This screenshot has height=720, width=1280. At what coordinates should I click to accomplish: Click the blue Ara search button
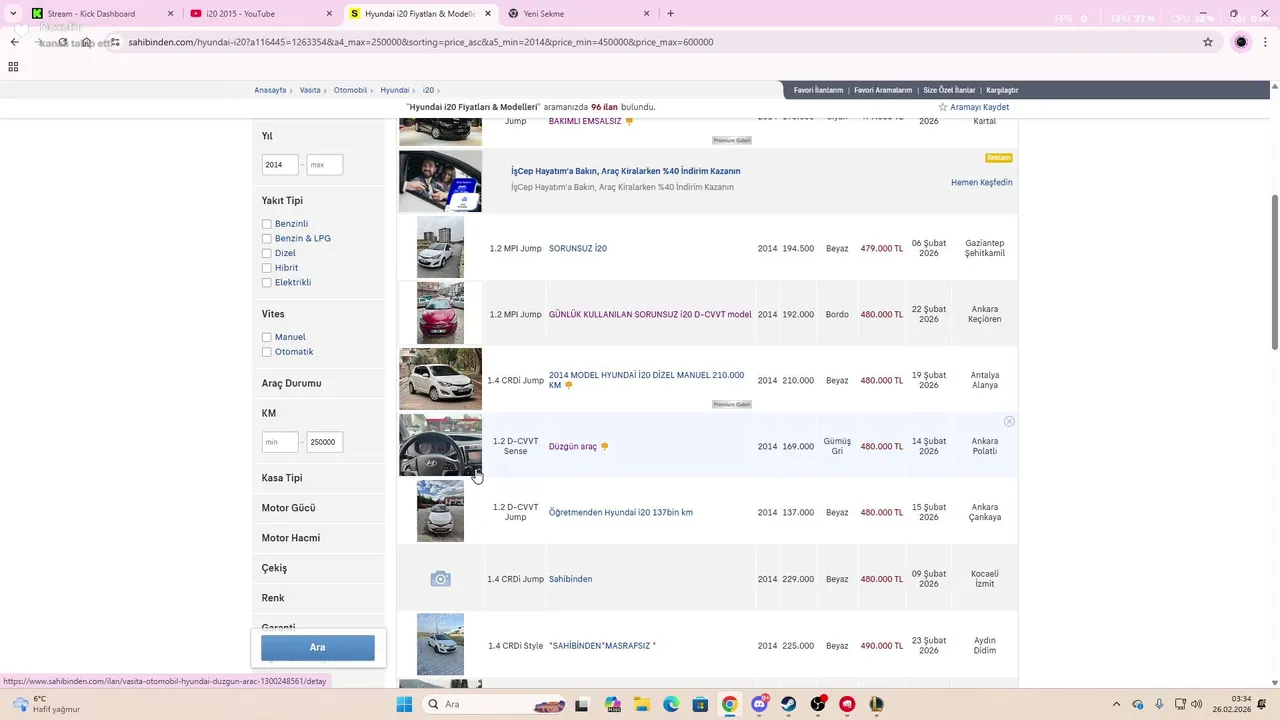pyautogui.click(x=318, y=647)
